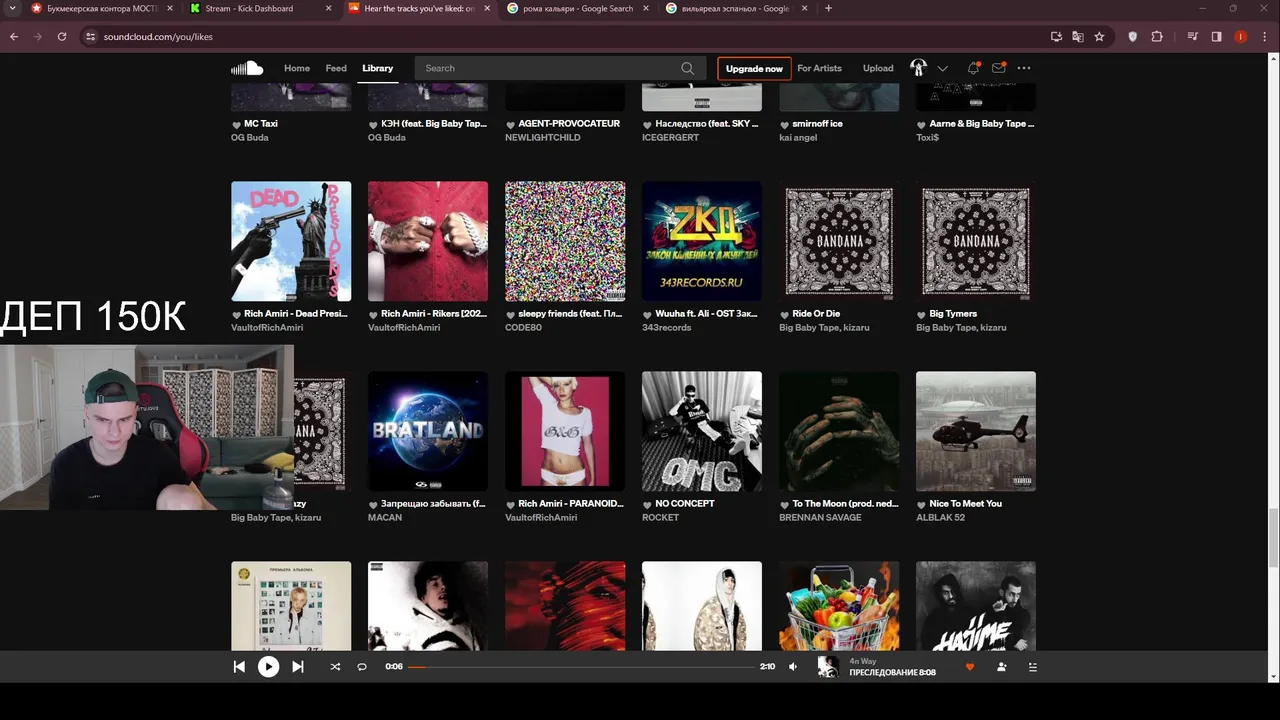Open the tab search dropdown arrow
Image resolution: width=1280 pixels, height=720 pixels.
click(x=12, y=8)
